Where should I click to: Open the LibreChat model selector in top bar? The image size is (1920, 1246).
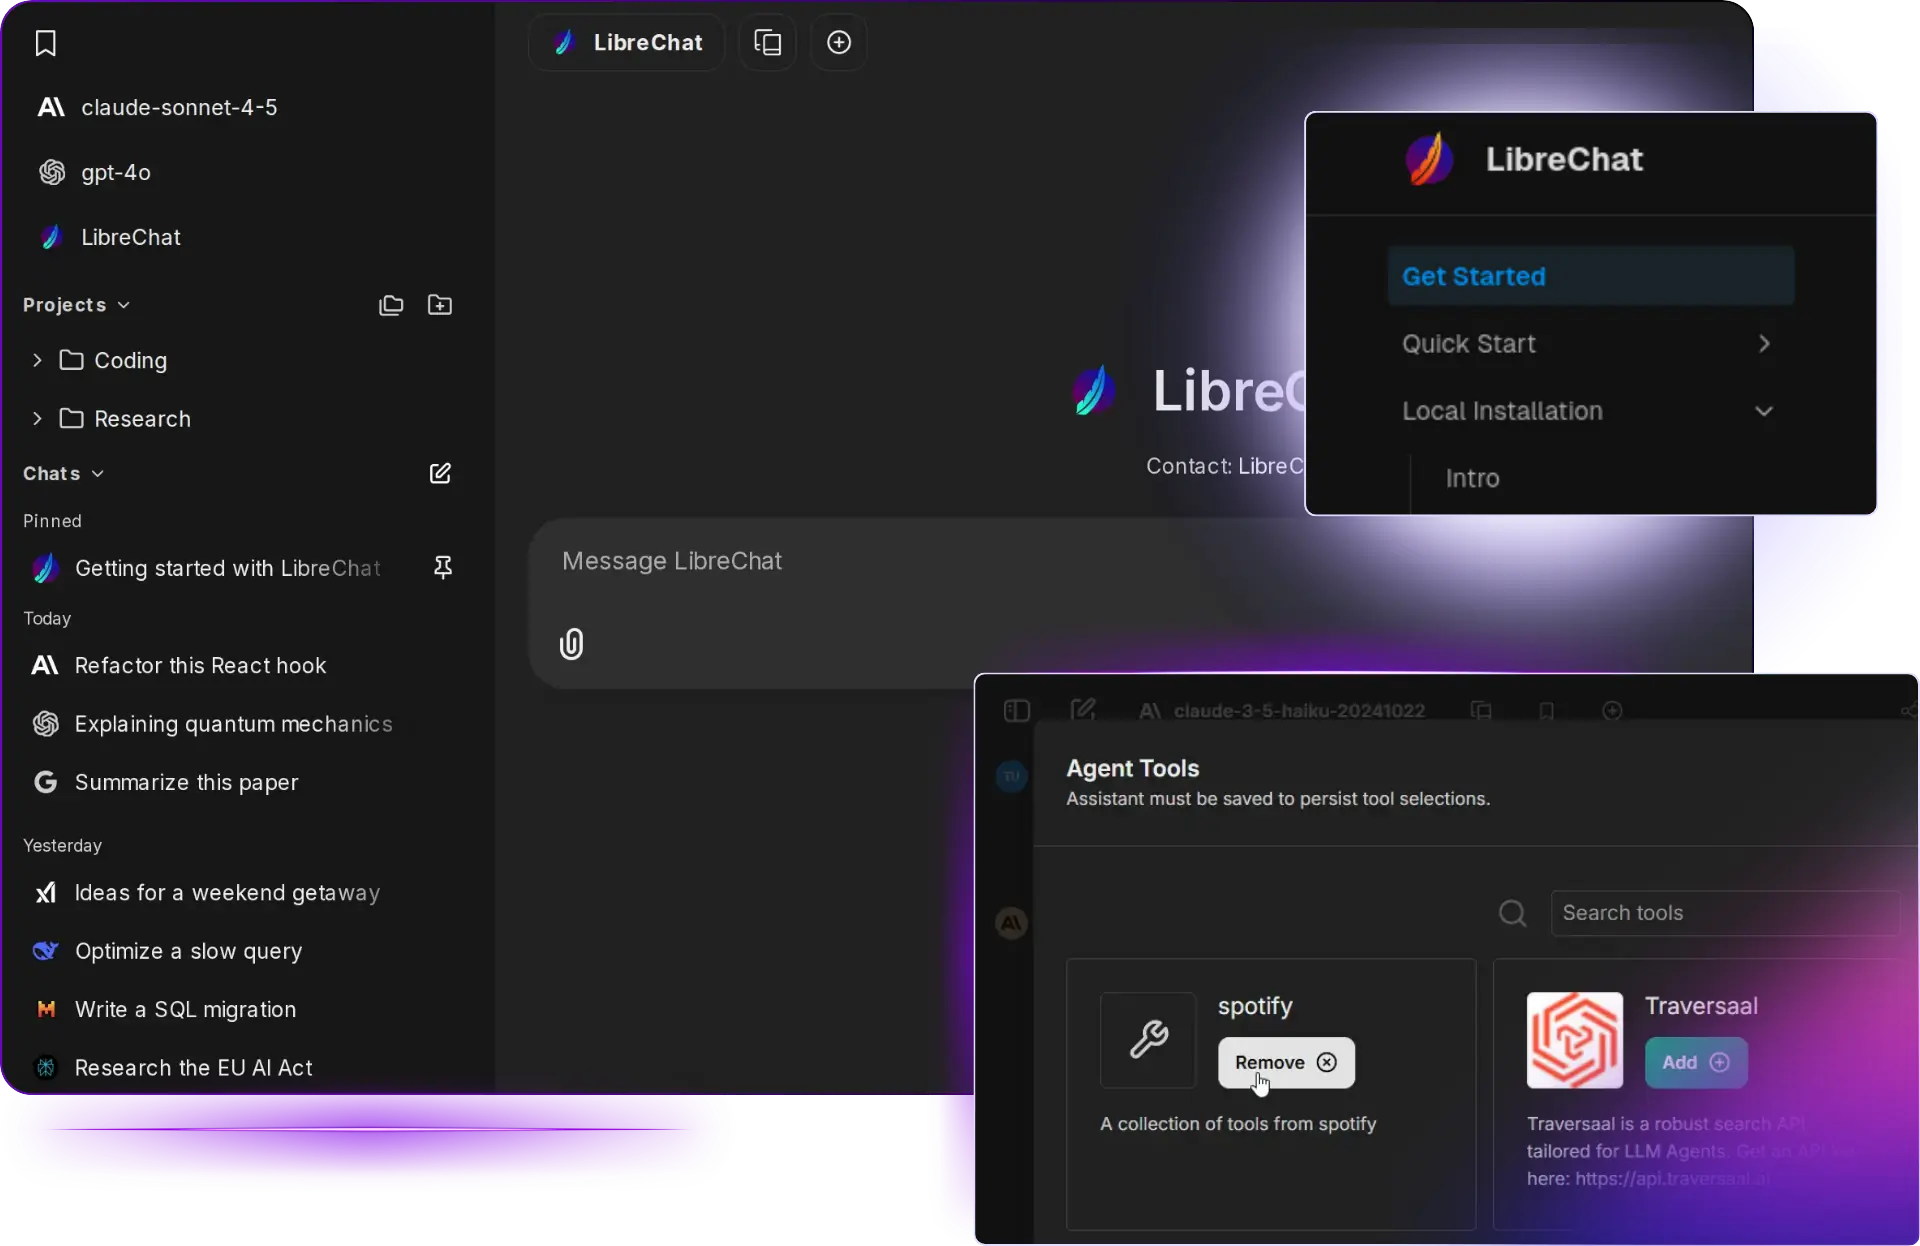pos(627,42)
